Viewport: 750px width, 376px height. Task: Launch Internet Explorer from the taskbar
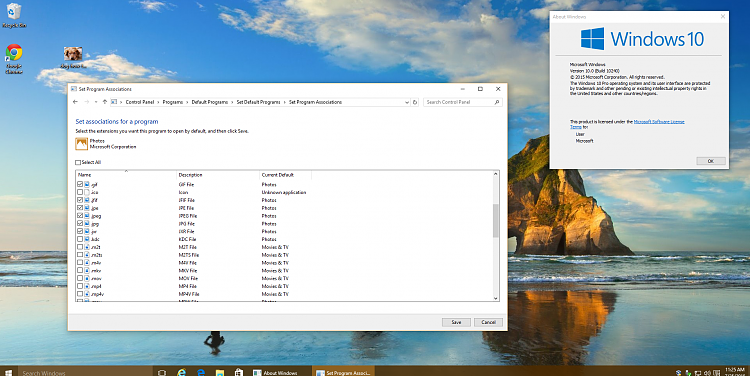point(182,372)
